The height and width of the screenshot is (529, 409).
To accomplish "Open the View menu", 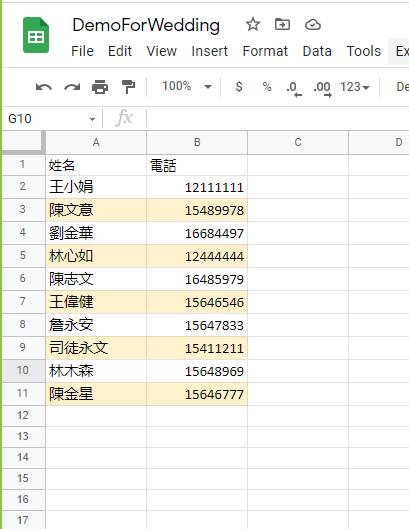I will coord(162,51).
